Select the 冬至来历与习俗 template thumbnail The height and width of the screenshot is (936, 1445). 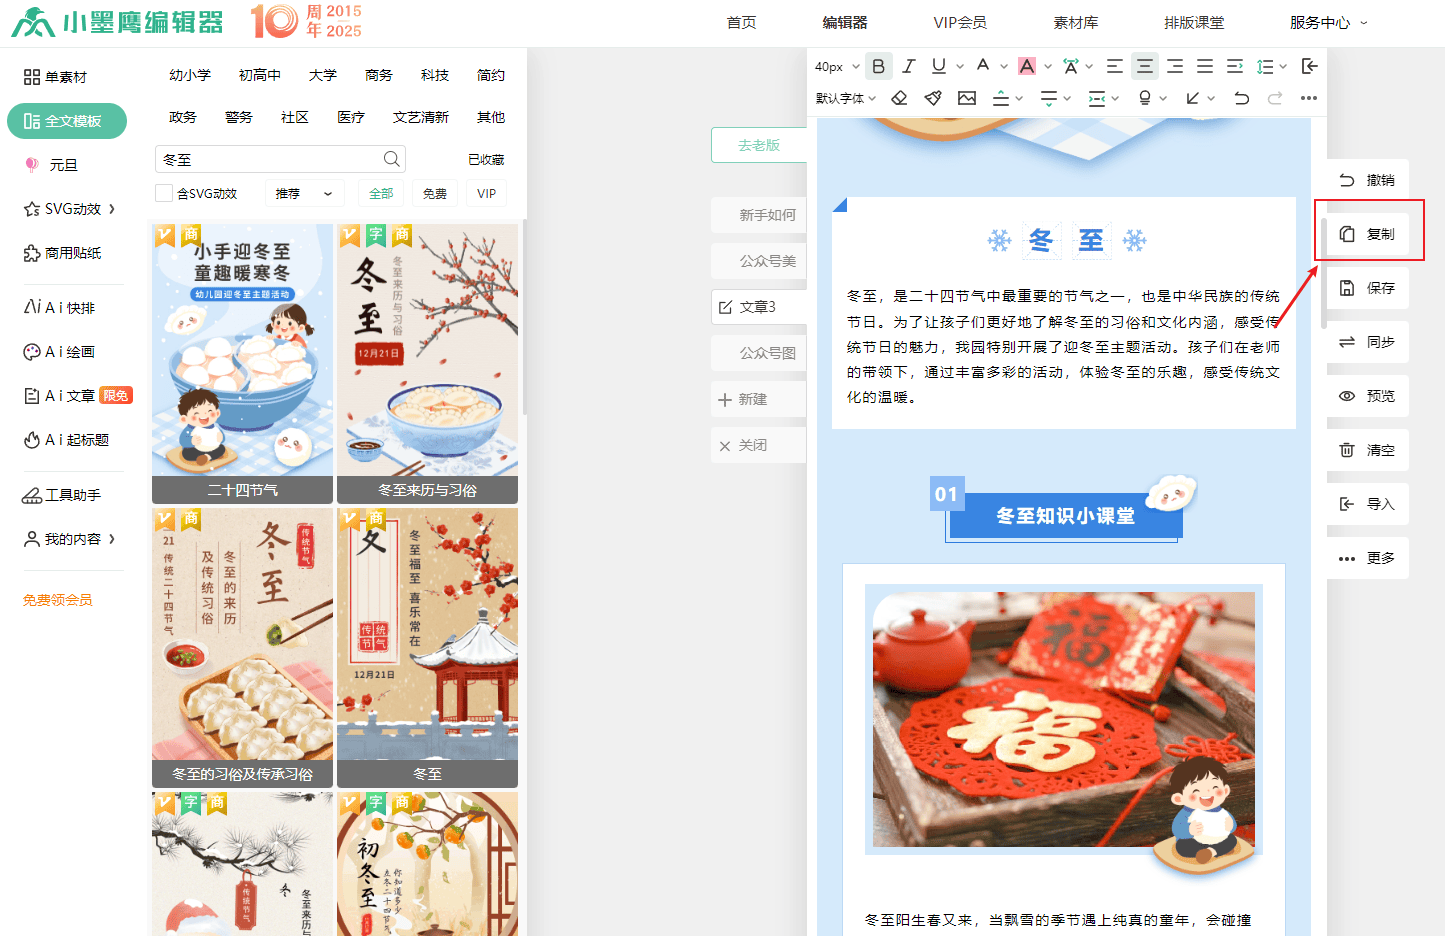427,363
